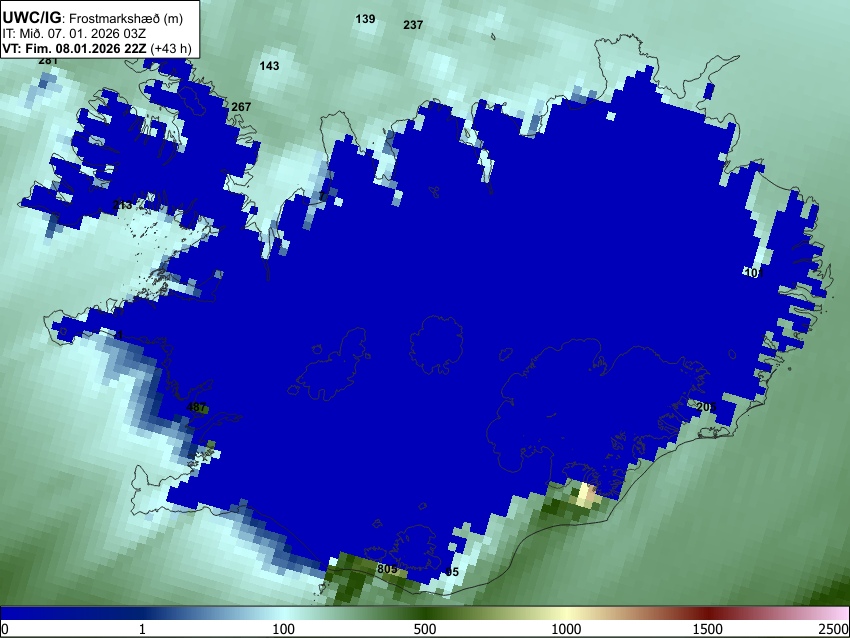Click the map value 101
The width and height of the screenshot is (850, 638).
click(754, 273)
